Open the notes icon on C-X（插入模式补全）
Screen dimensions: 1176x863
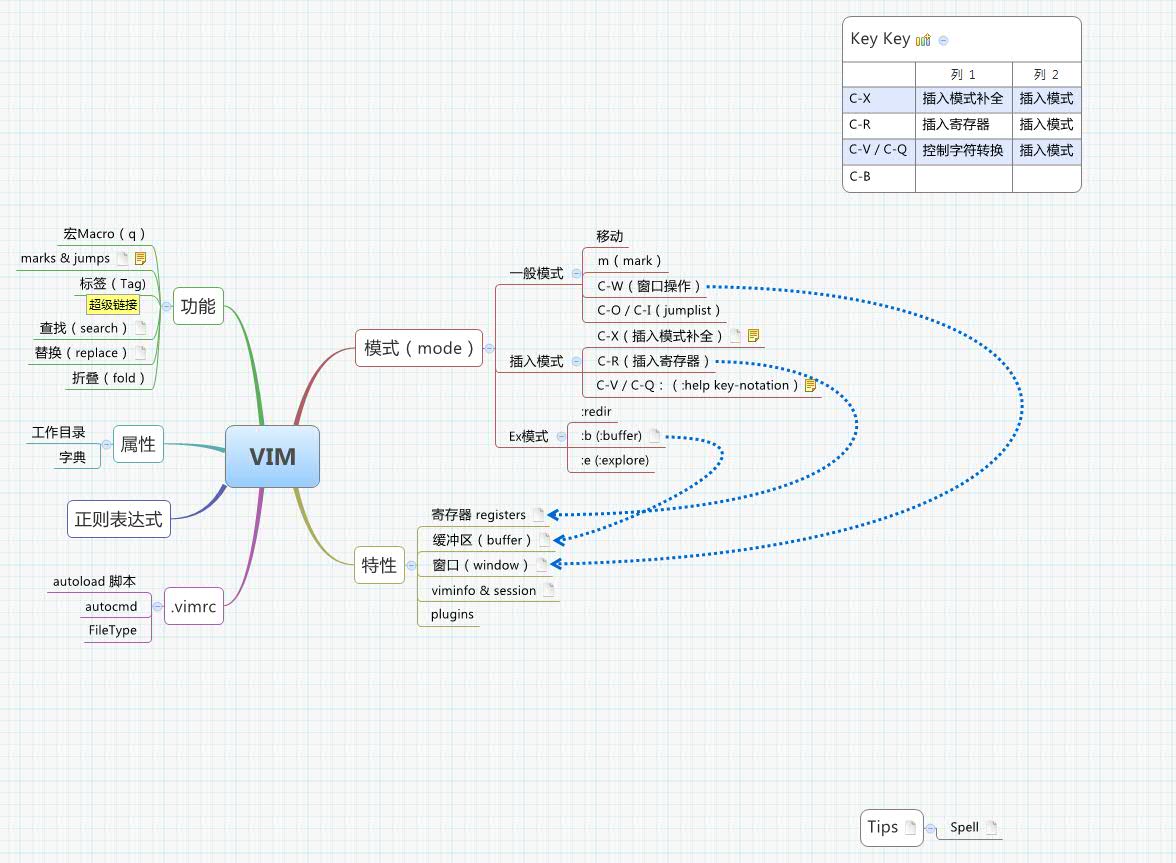(x=753, y=336)
